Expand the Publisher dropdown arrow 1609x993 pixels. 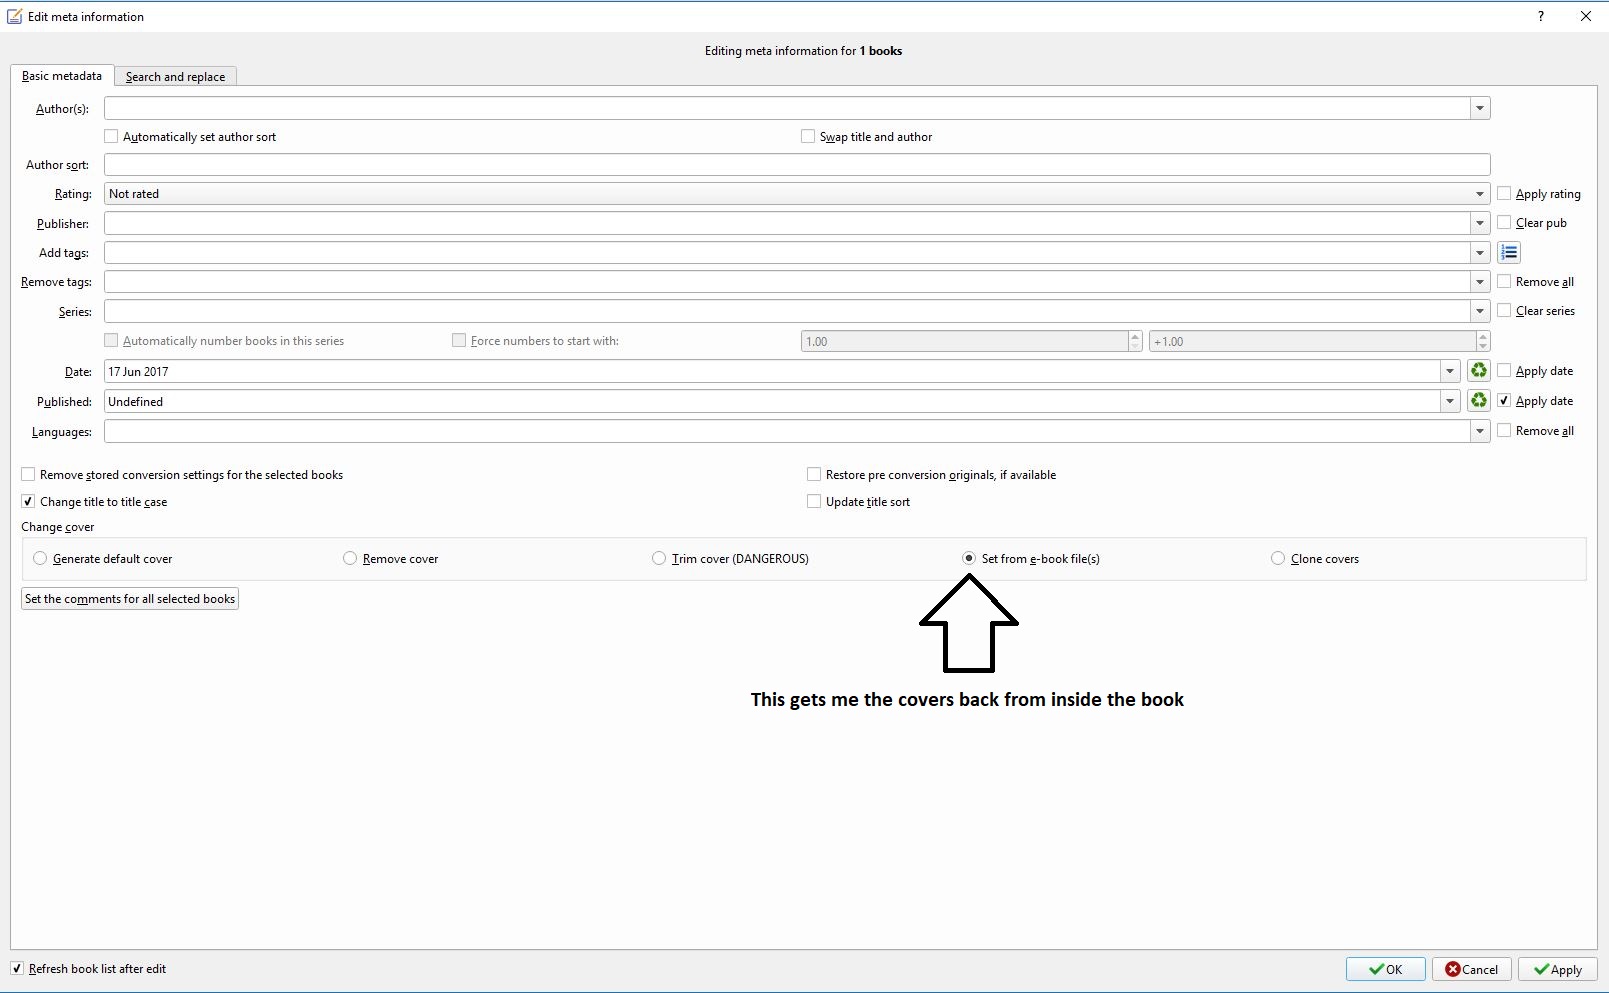(x=1480, y=223)
